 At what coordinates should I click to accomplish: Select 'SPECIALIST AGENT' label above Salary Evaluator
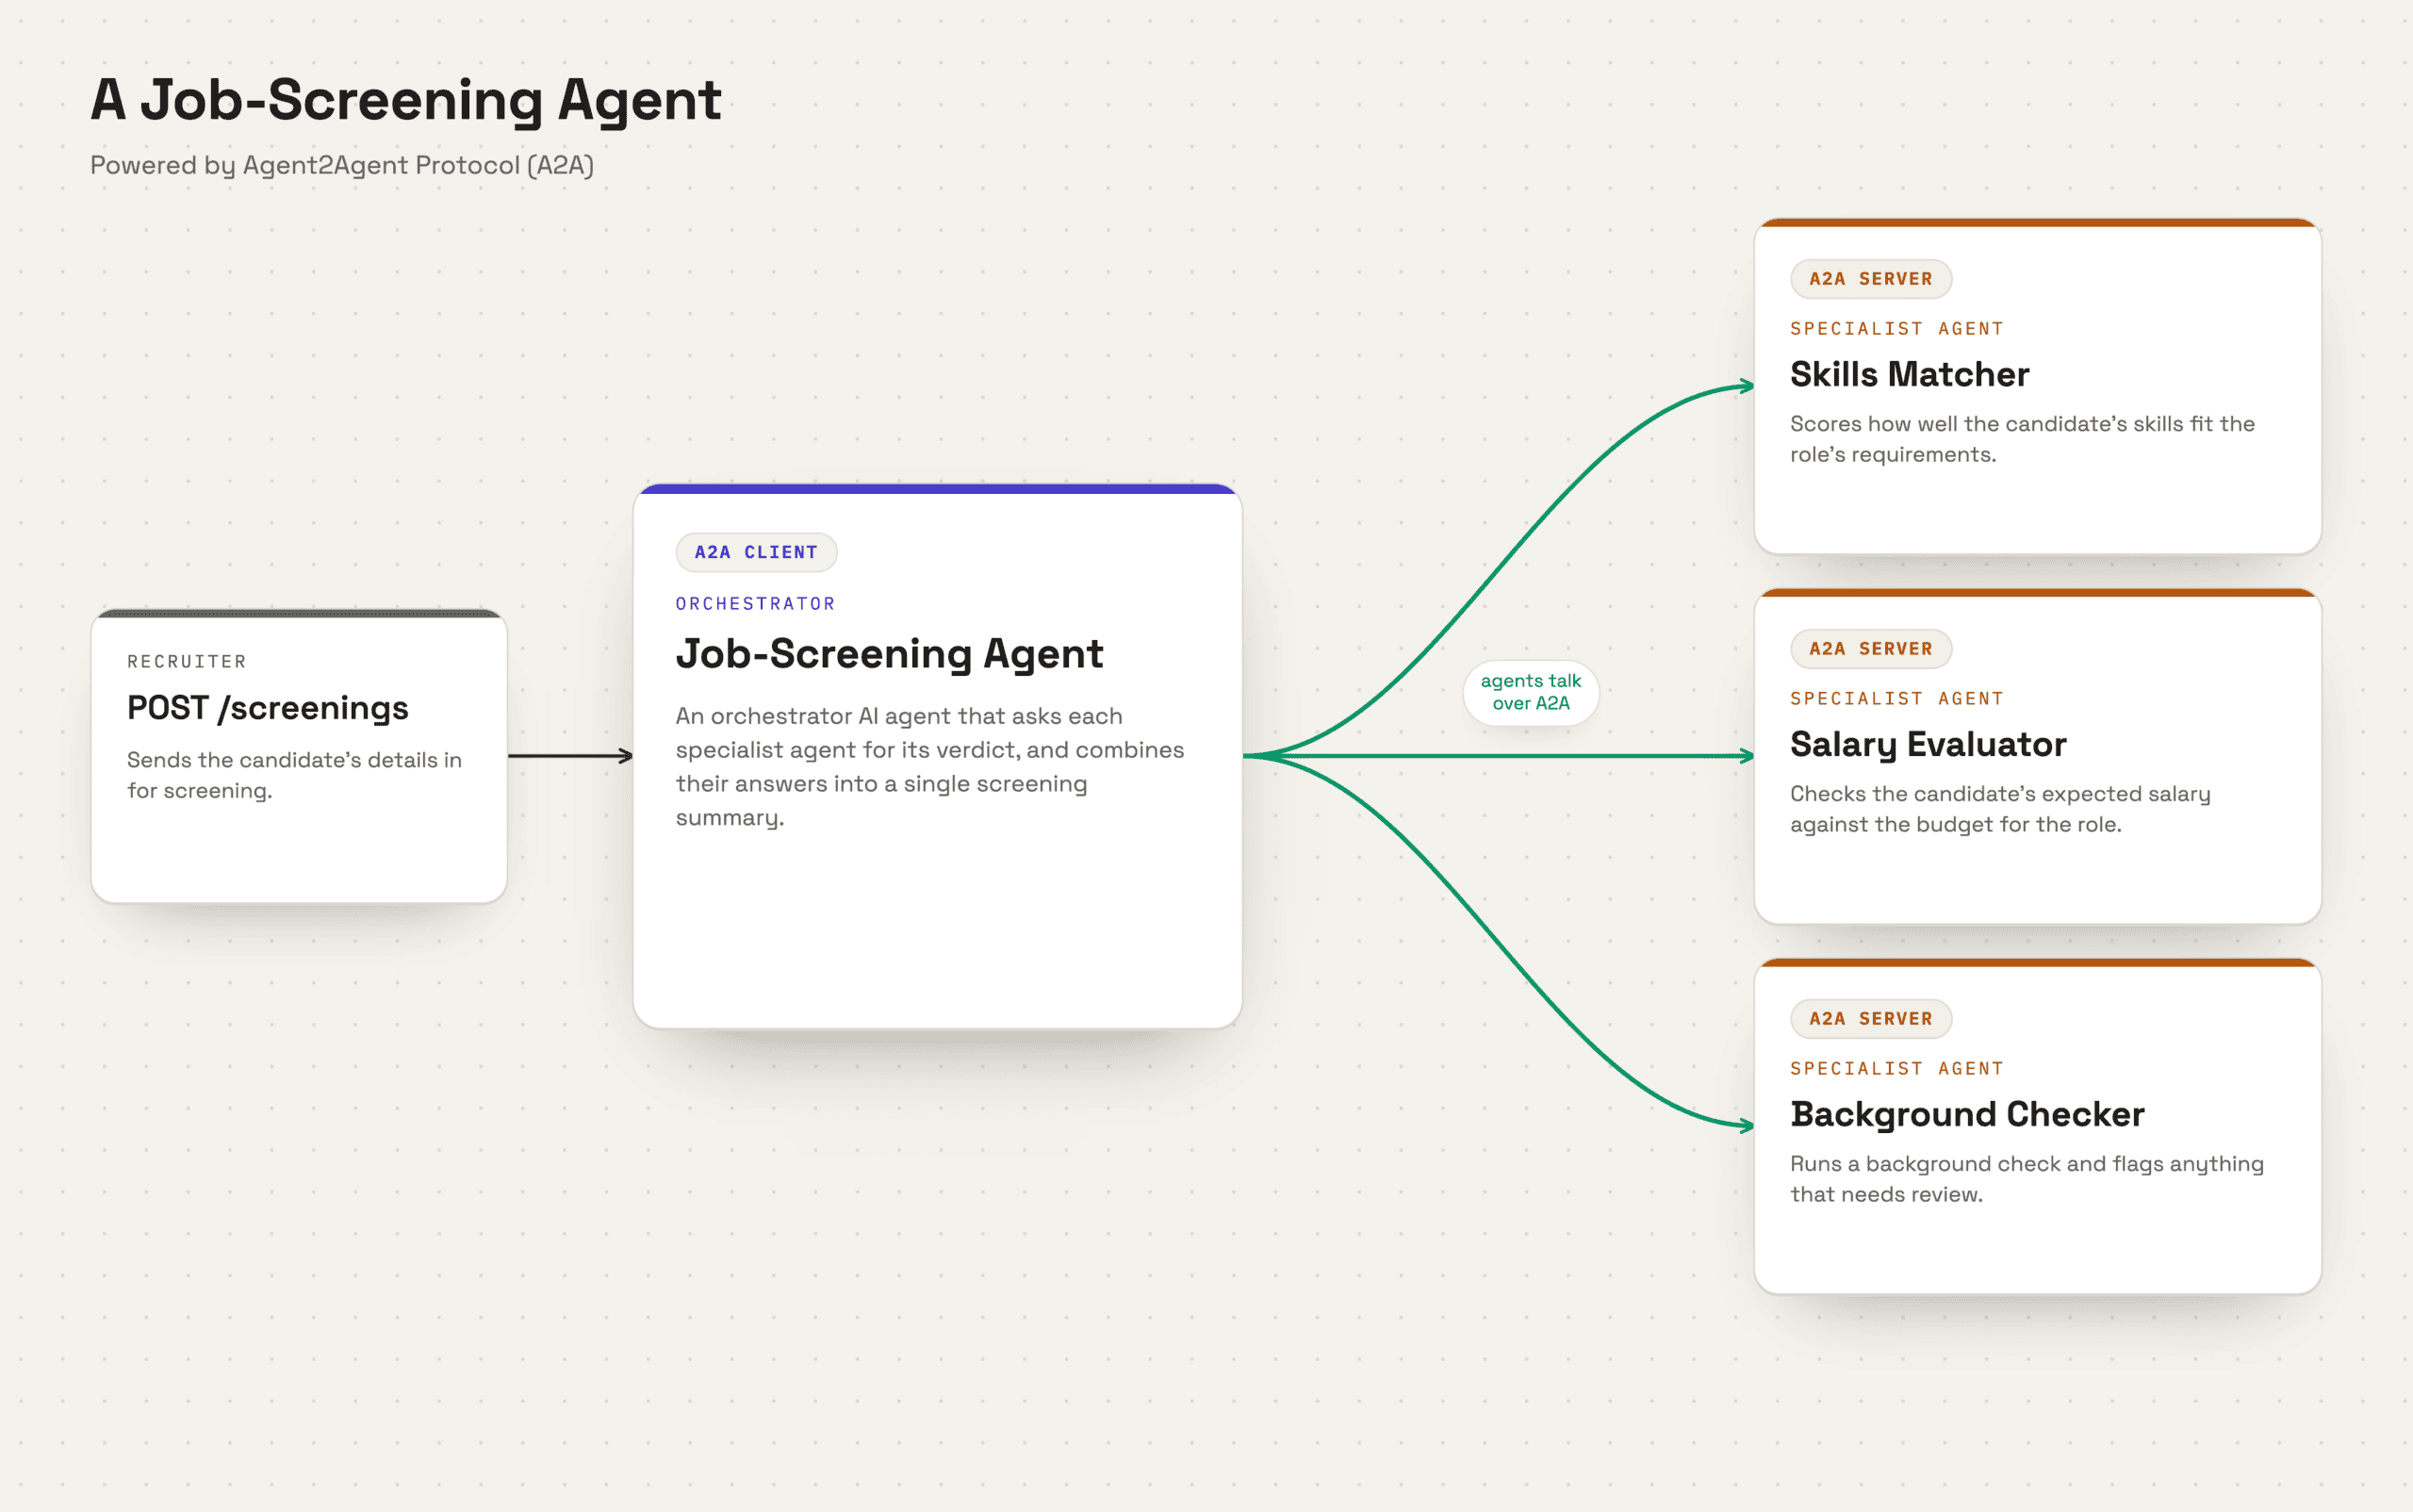click(x=1897, y=698)
